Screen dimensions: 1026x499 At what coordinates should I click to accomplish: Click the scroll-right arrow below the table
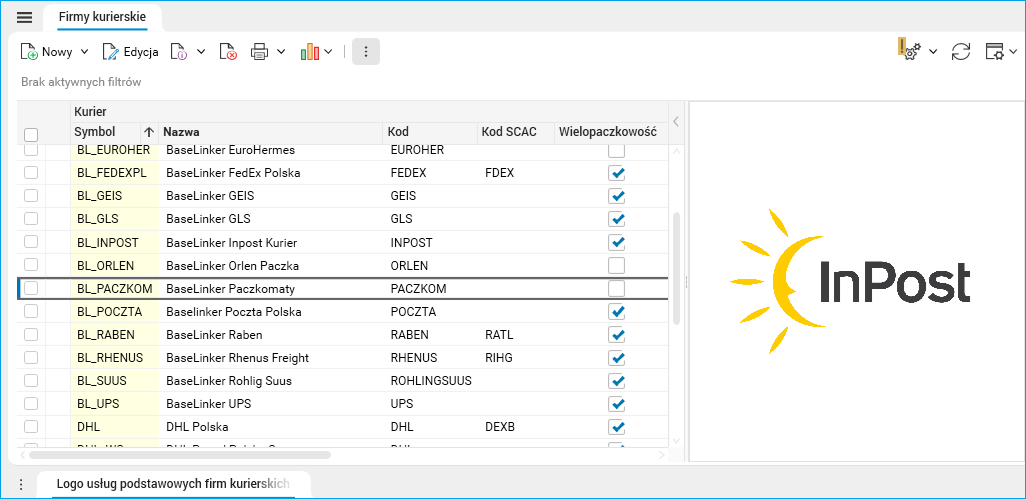662,455
